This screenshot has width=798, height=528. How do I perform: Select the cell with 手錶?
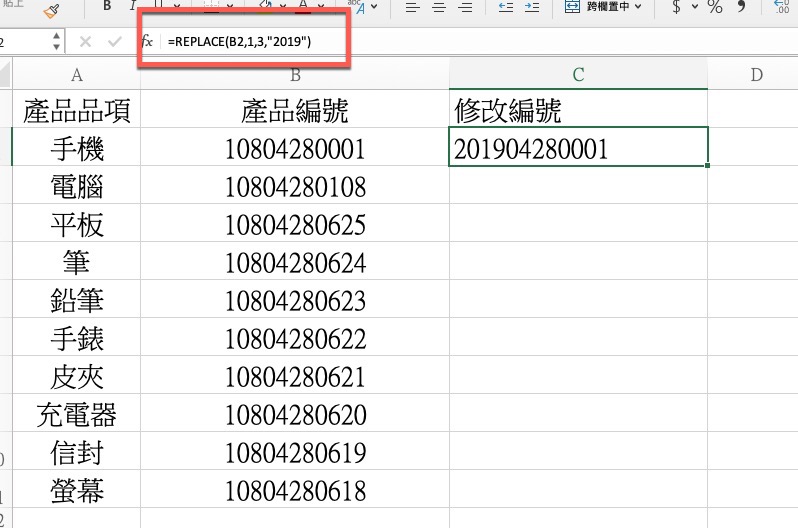click(x=76, y=337)
